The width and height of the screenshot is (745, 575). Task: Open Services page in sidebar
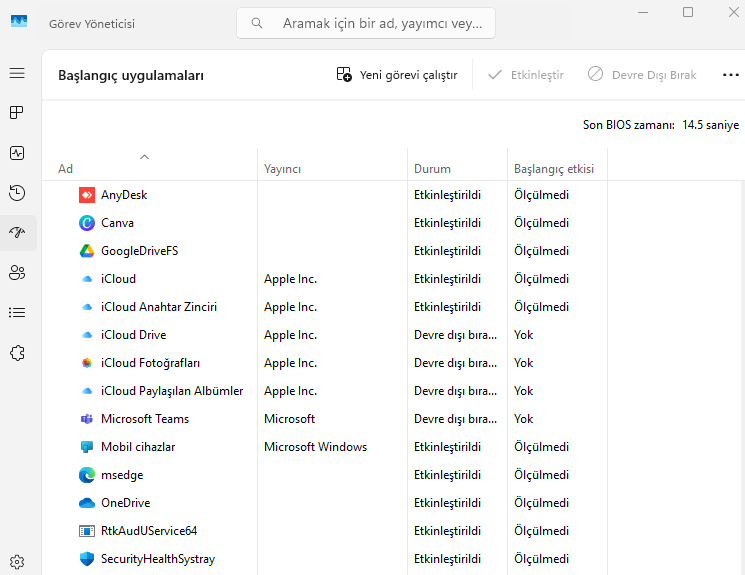point(17,353)
